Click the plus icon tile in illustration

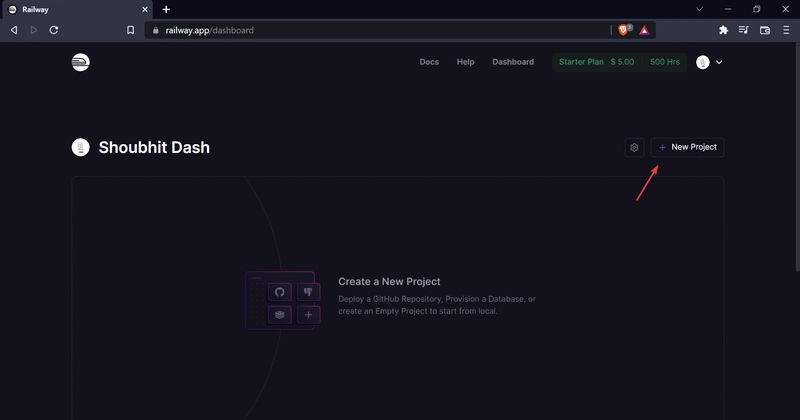pos(308,315)
